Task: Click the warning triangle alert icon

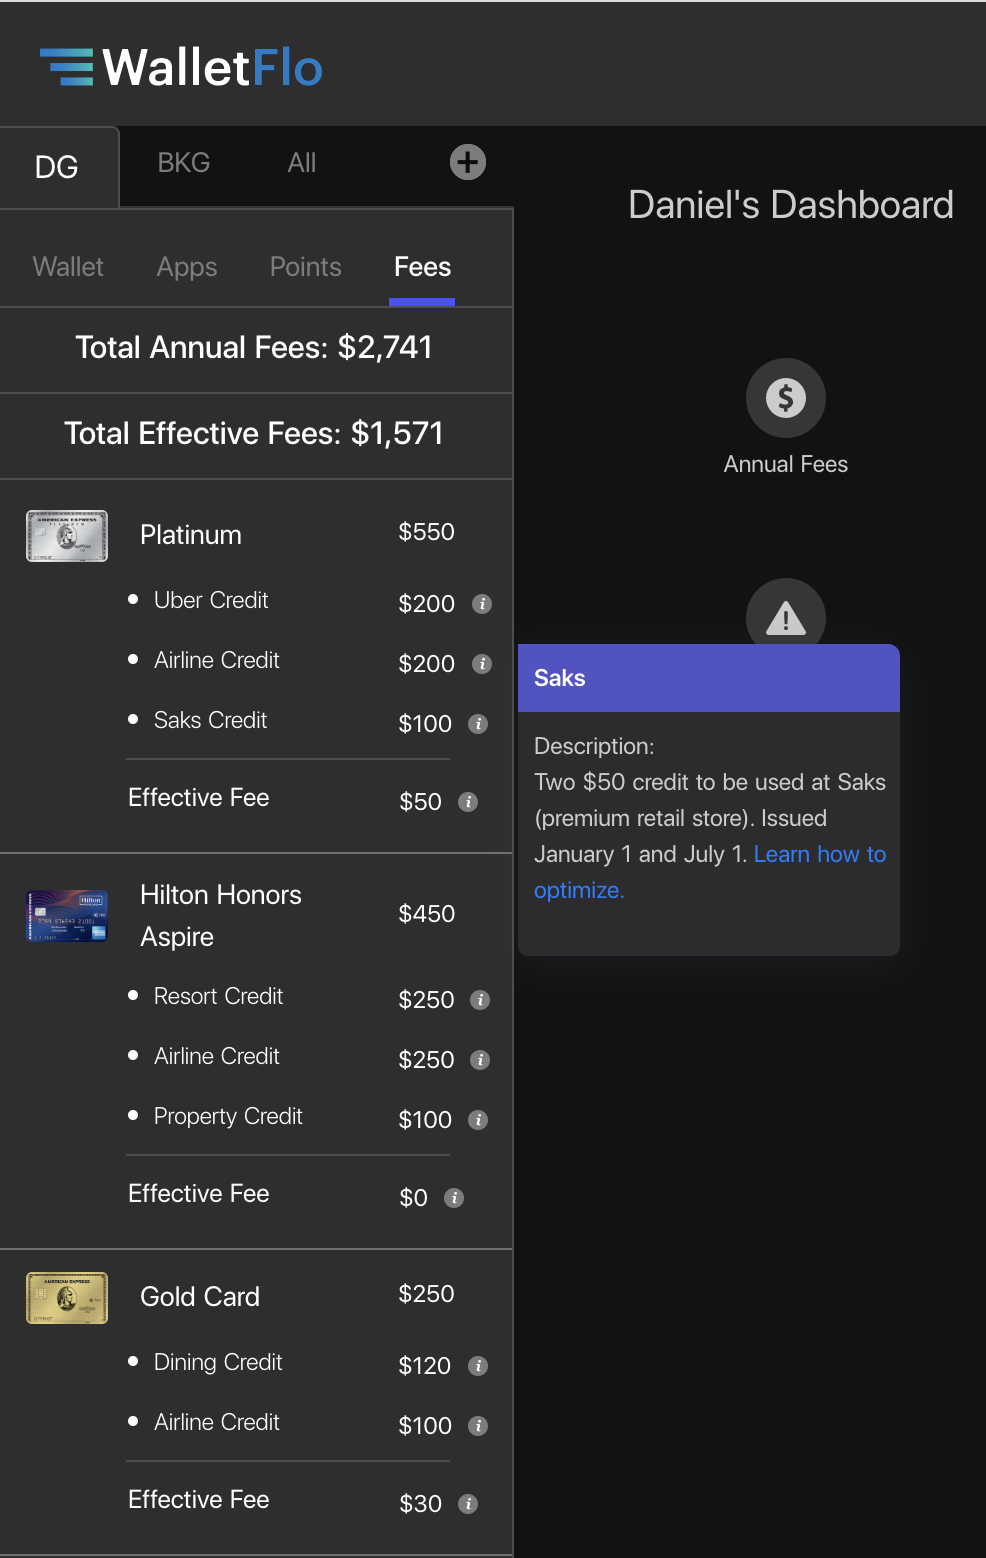Action: pyautogui.click(x=786, y=616)
